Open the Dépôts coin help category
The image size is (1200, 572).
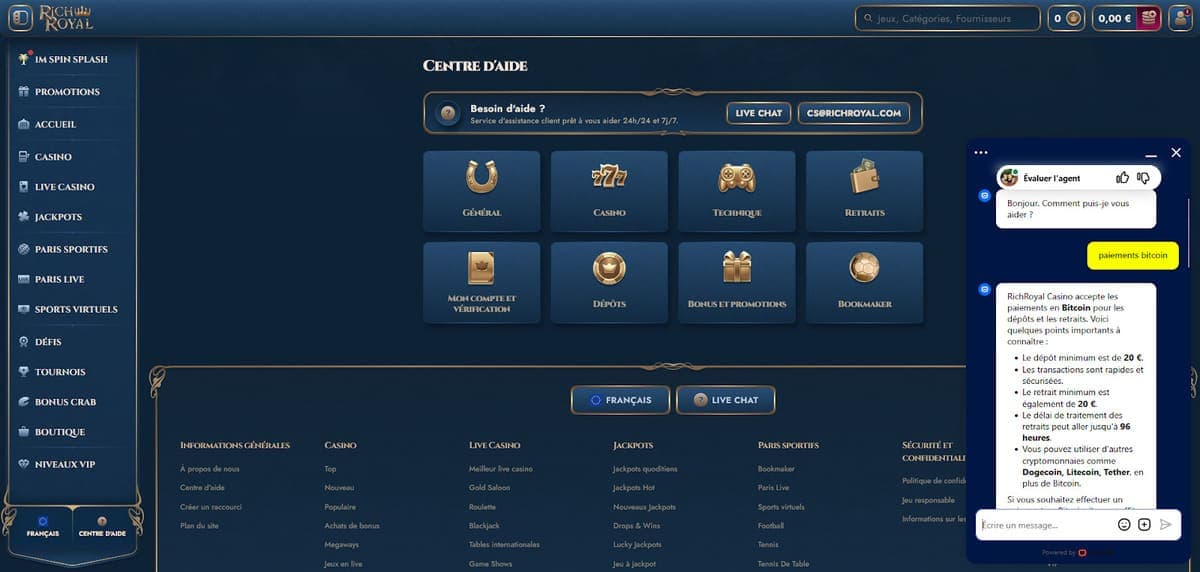click(x=609, y=283)
